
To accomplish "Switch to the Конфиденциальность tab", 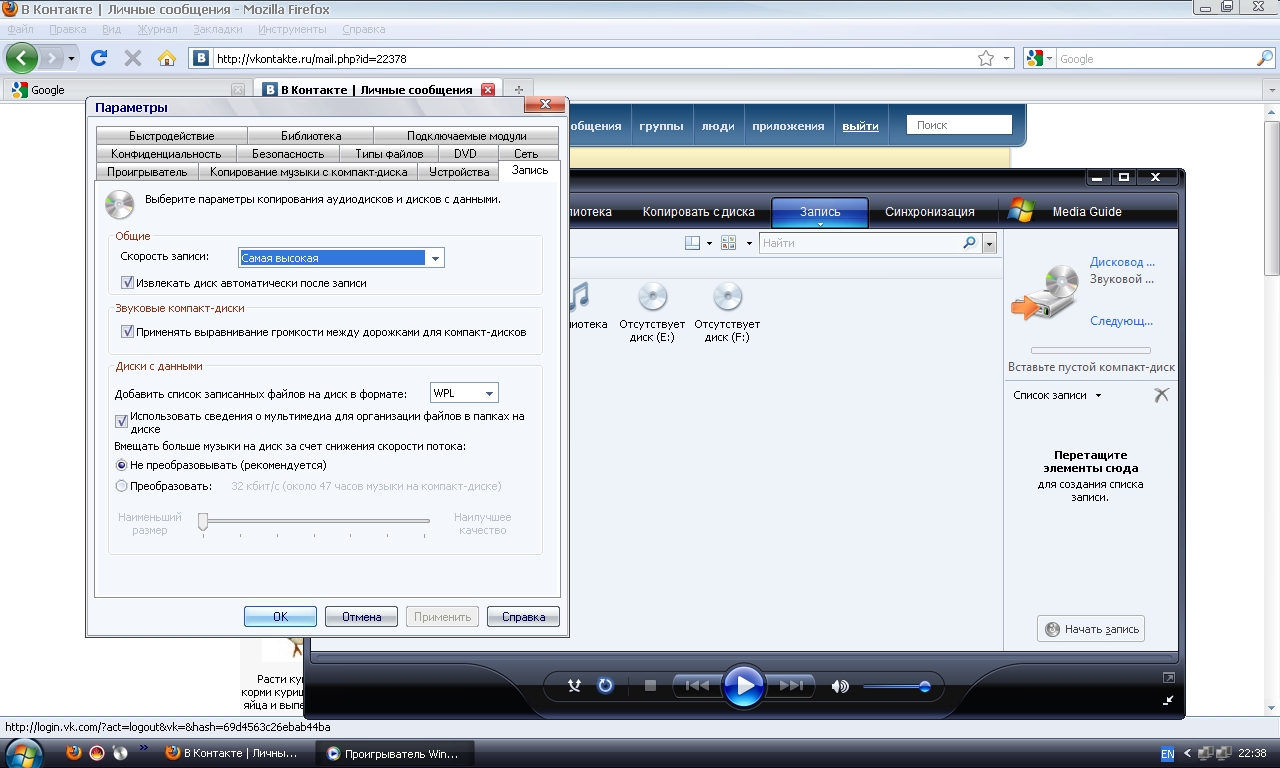I will pos(166,154).
